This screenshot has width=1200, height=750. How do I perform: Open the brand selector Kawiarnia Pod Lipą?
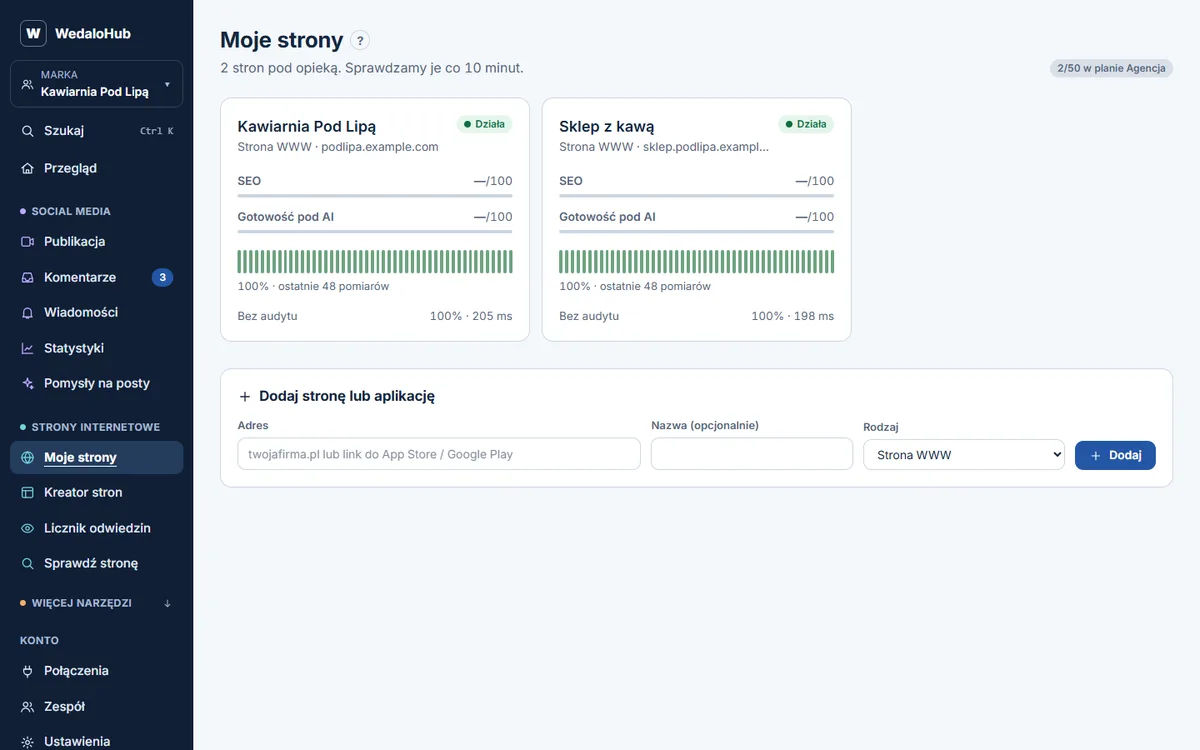pyautogui.click(x=96, y=83)
